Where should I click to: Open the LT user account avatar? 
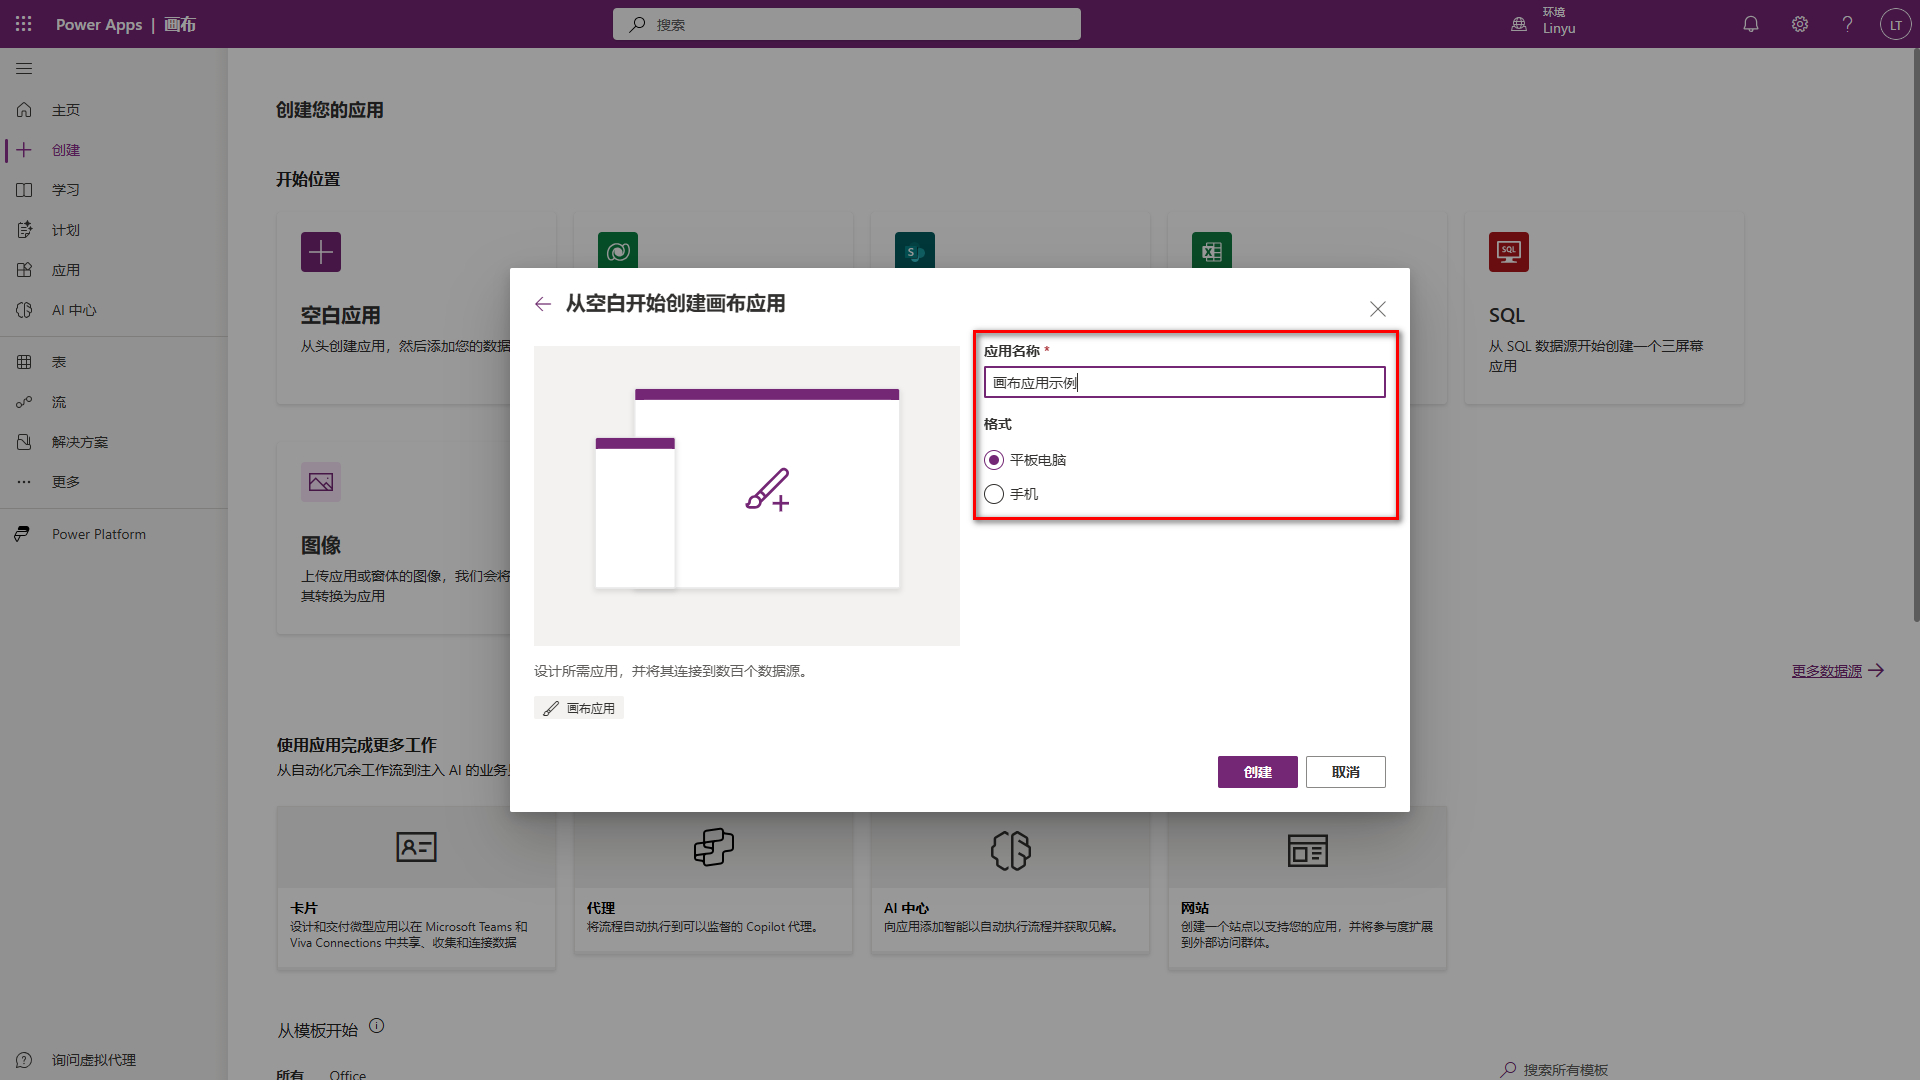(x=1895, y=24)
